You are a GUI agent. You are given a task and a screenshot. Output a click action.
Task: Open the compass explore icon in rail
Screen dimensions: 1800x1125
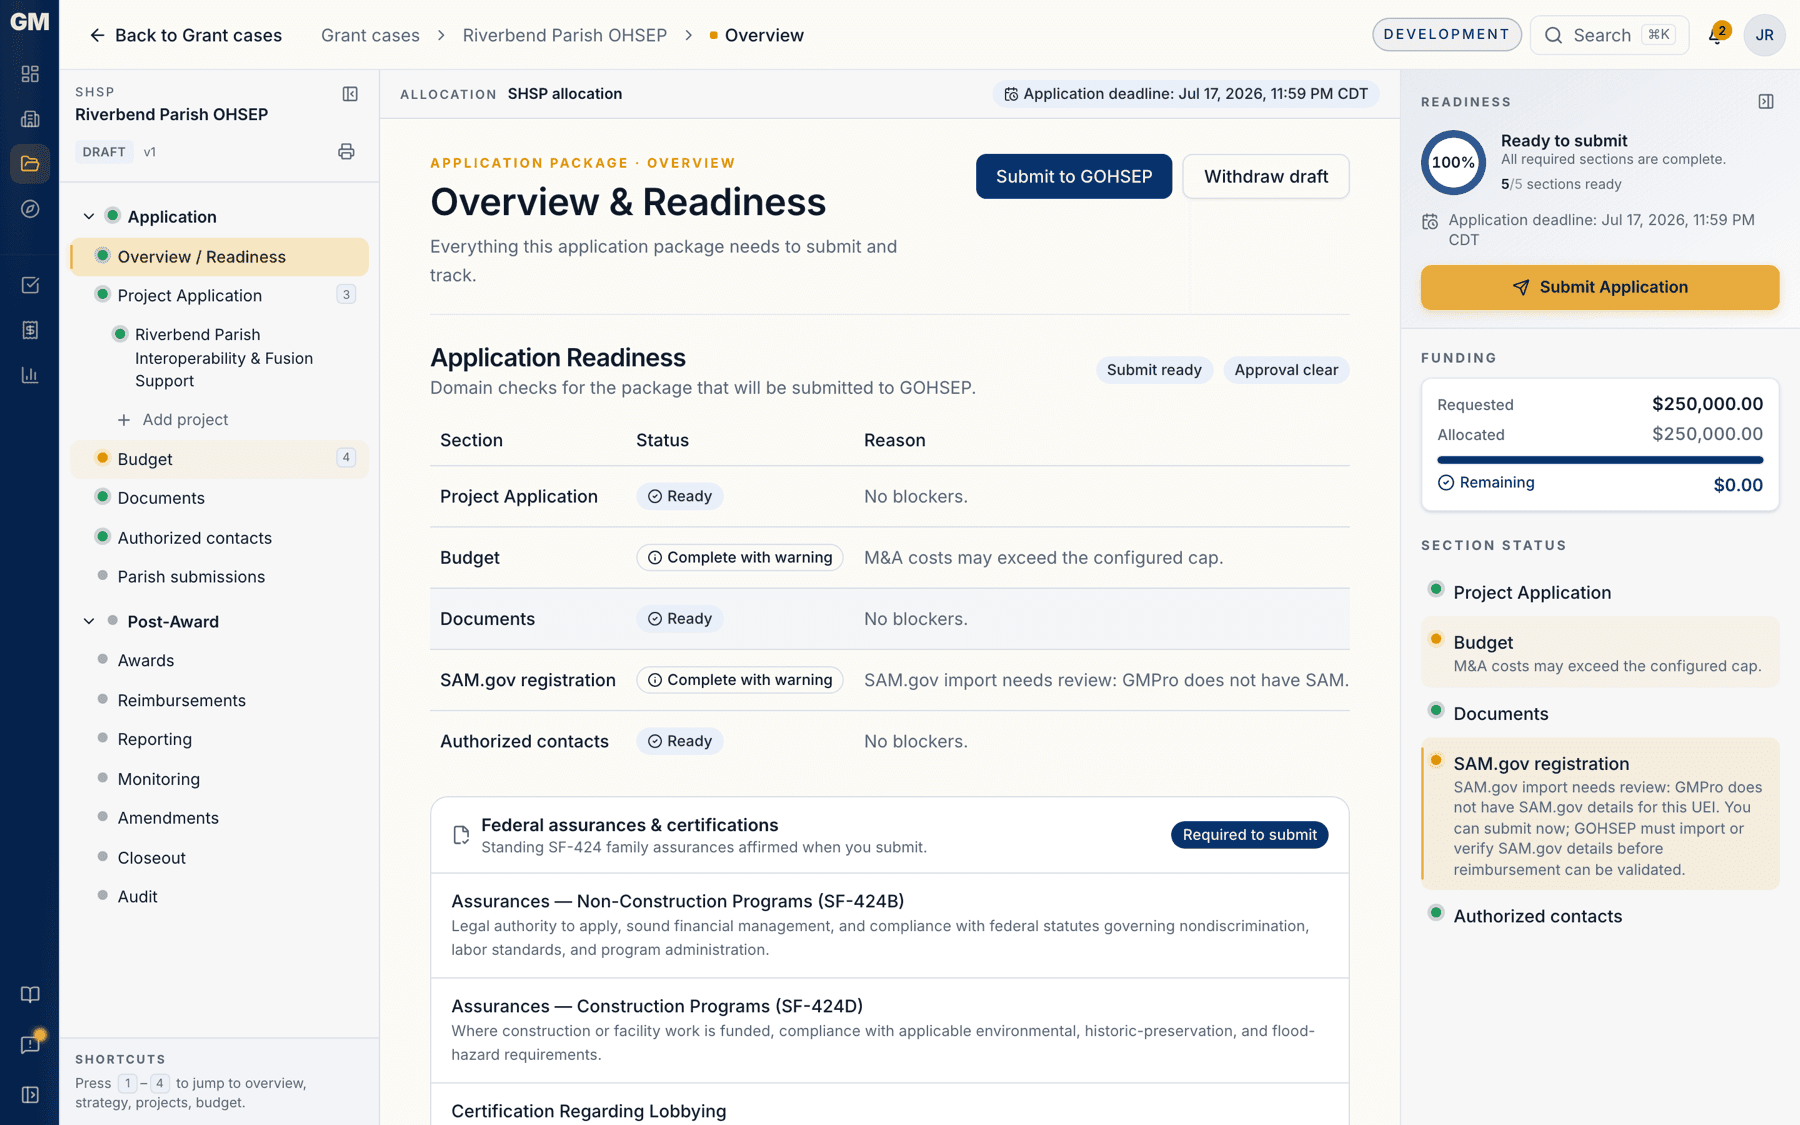tap(30, 209)
